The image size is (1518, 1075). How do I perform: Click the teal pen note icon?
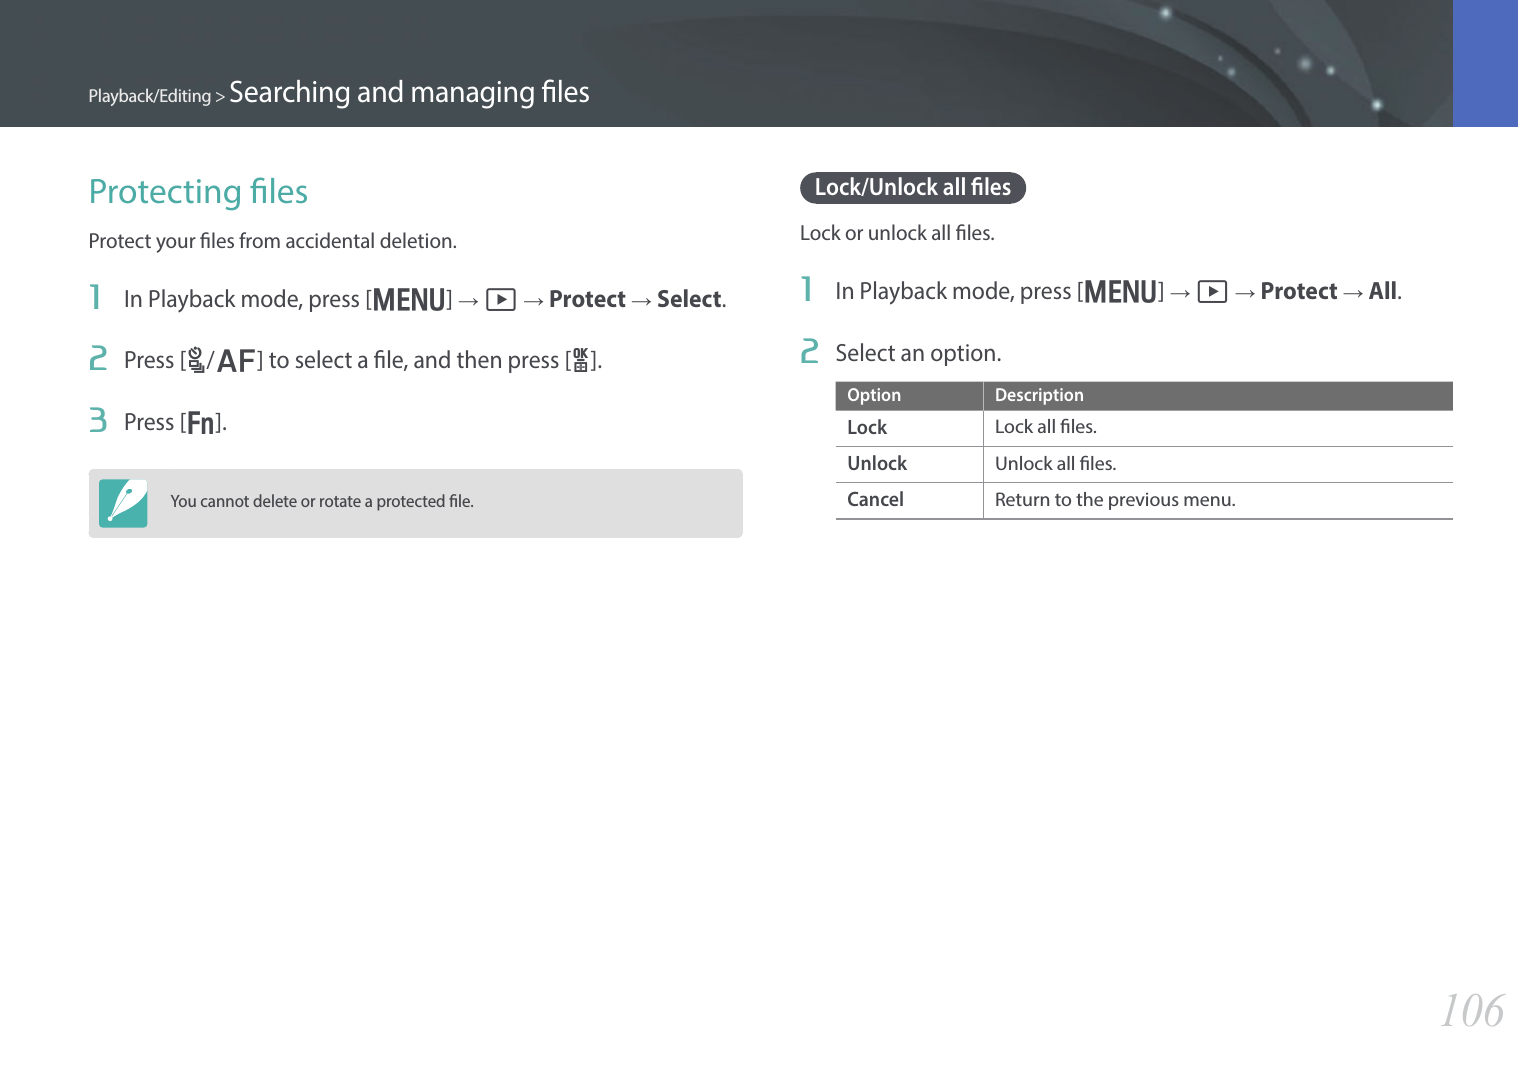tap(123, 503)
